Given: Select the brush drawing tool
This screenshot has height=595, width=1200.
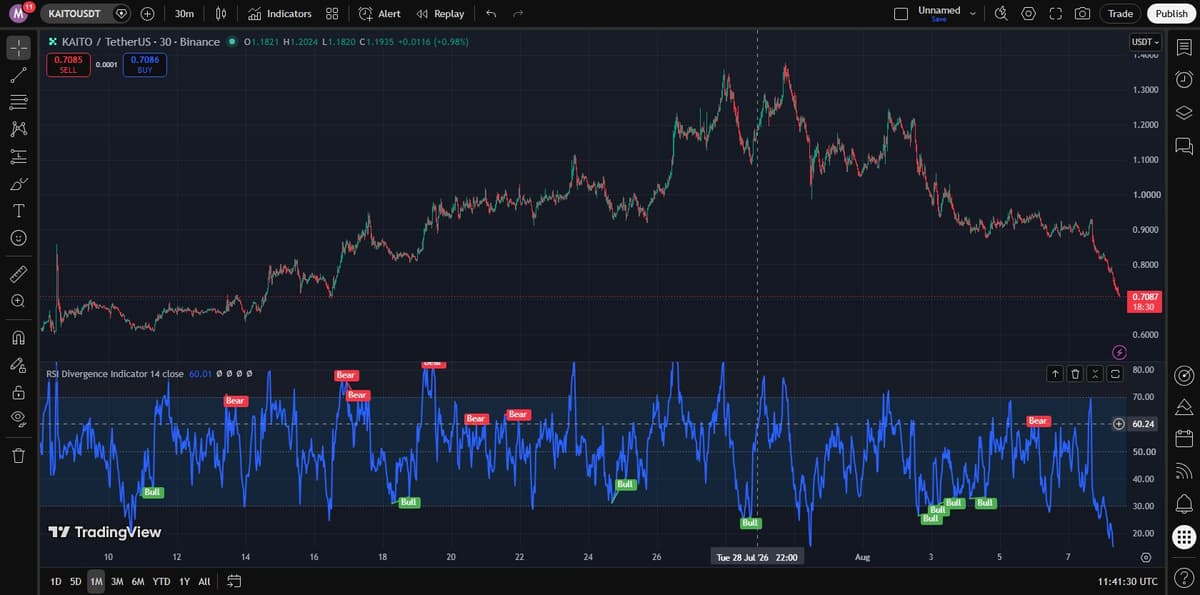Looking at the screenshot, I should pyautogui.click(x=18, y=184).
